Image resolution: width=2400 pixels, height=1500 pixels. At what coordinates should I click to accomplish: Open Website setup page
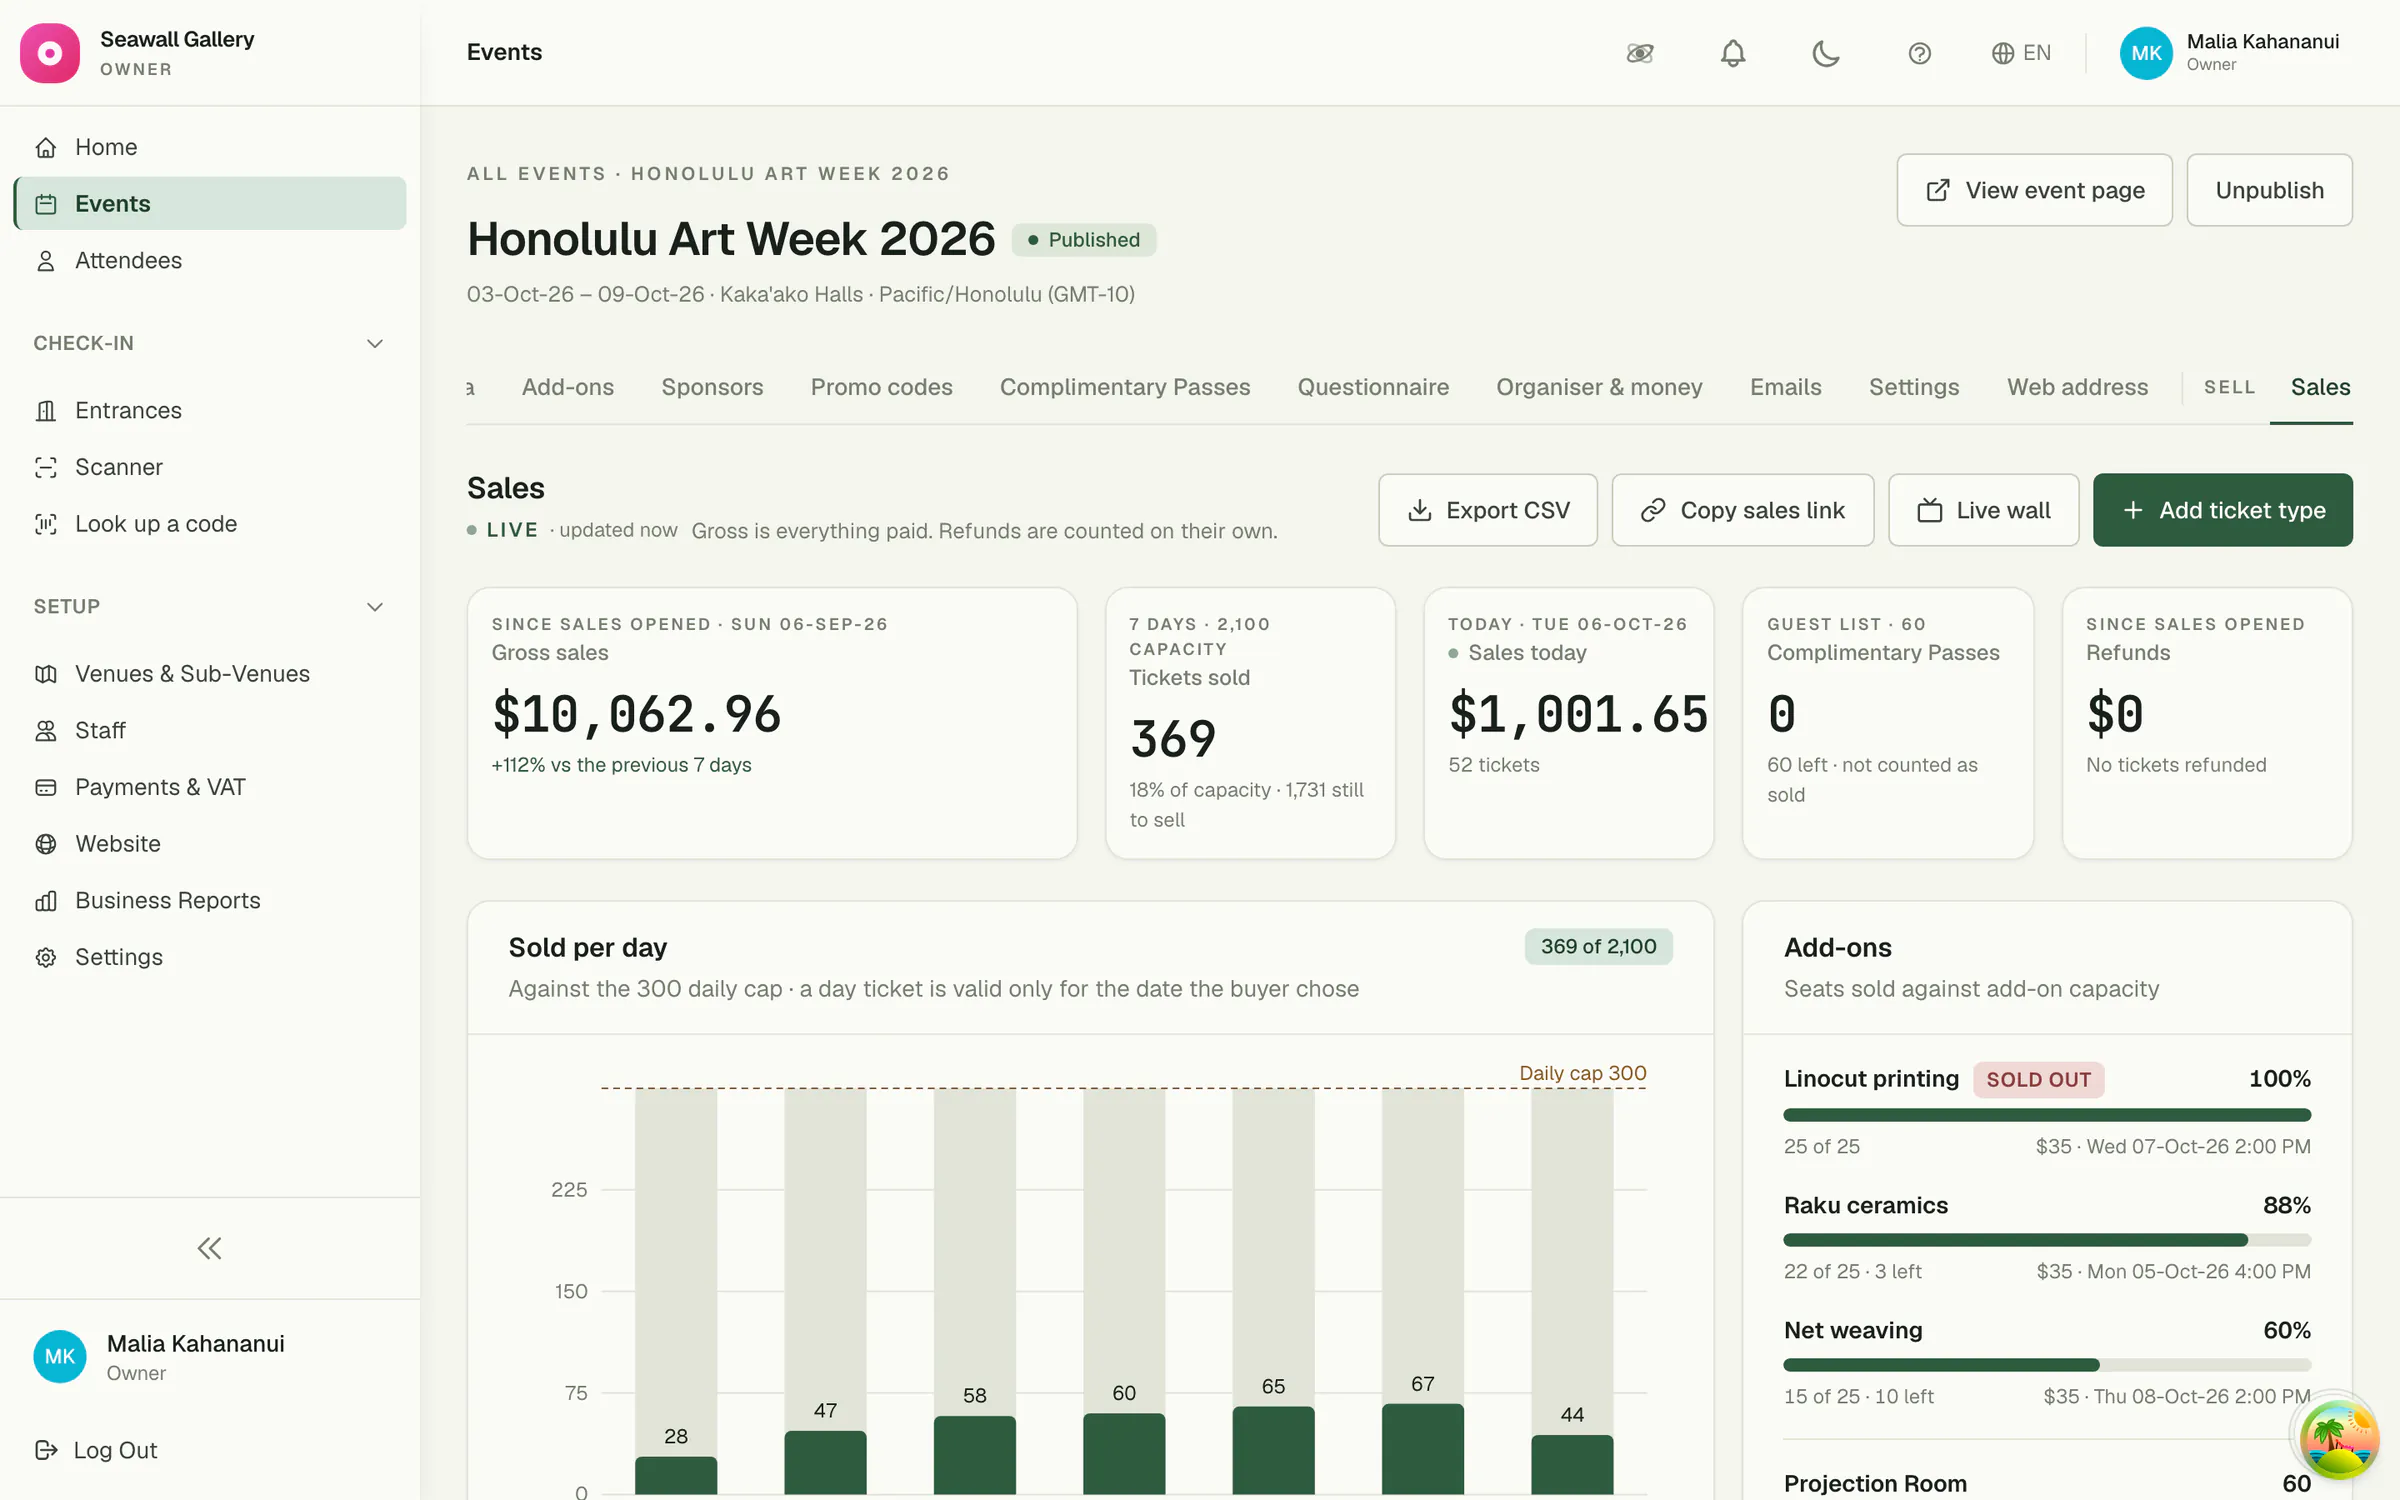pyautogui.click(x=210, y=844)
